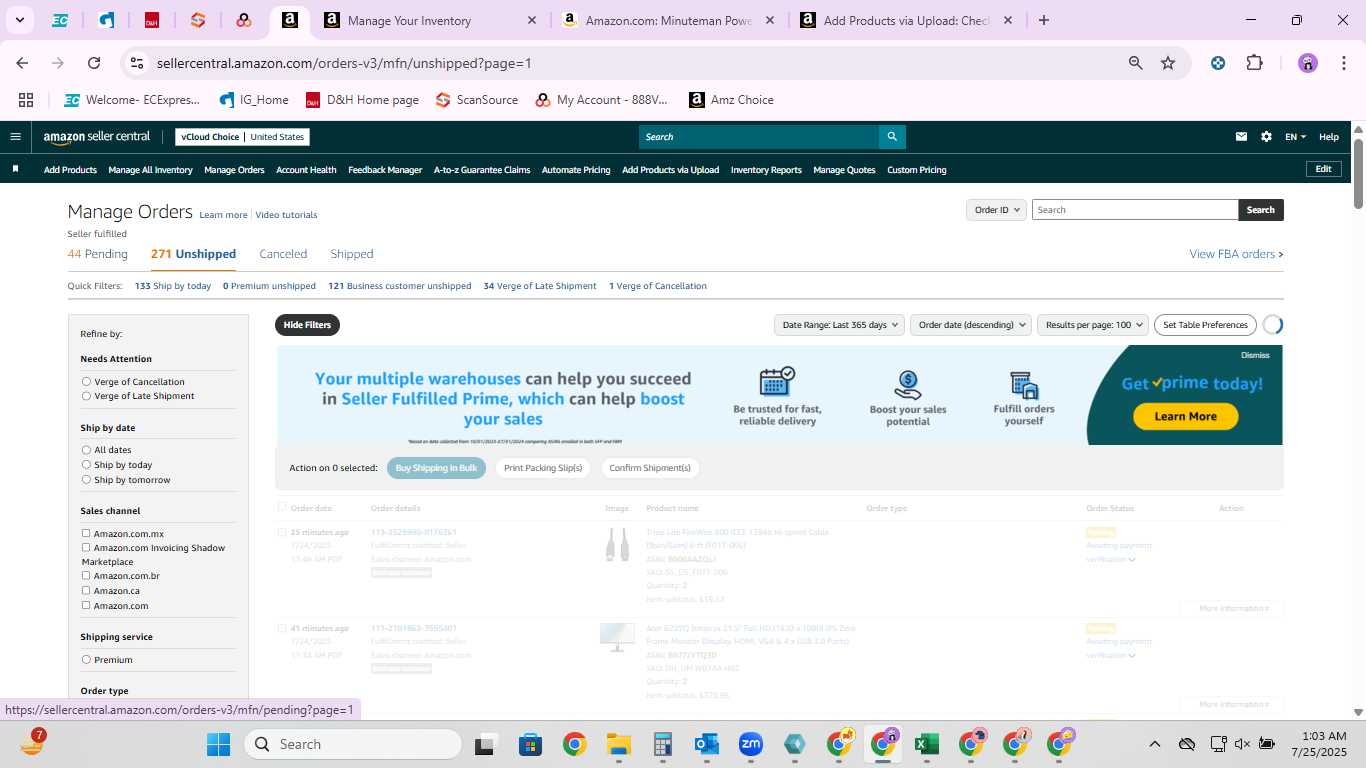Image resolution: width=1366 pixels, height=768 pixels.
Task: Click the browser zoom magnifier icon
Action: (1136, 63)
